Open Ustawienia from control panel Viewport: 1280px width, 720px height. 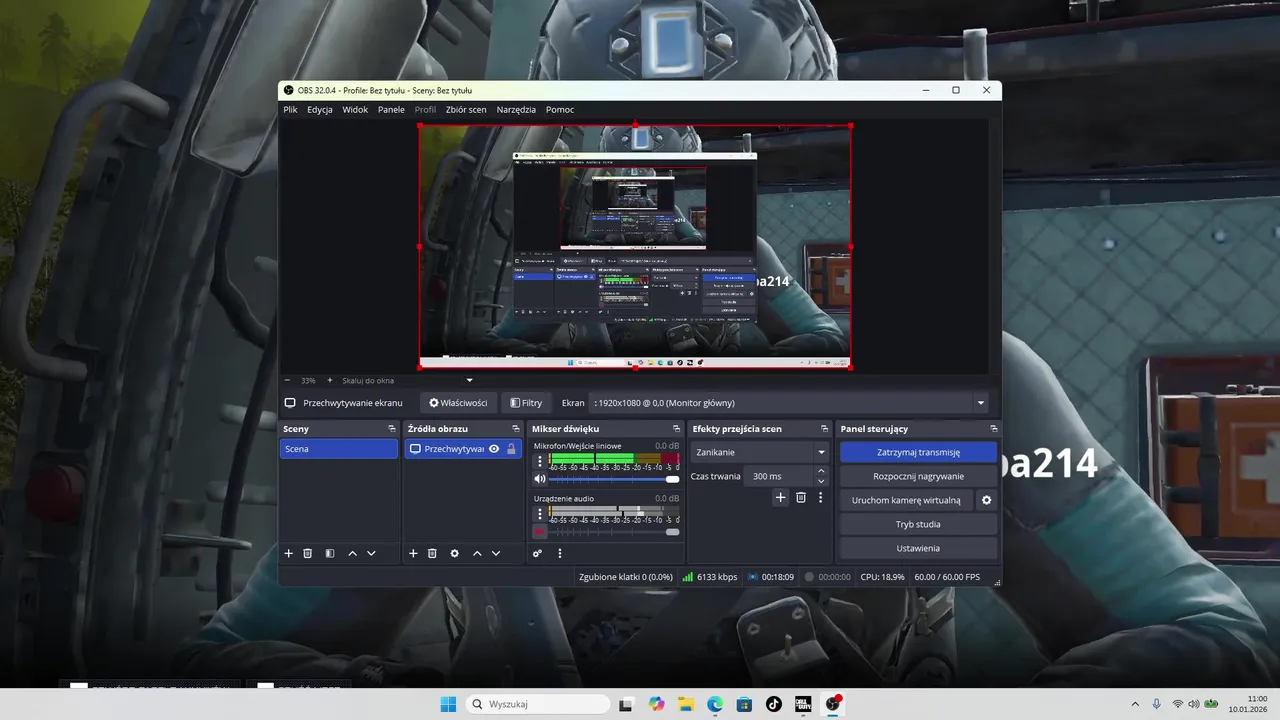click(918, 548)
